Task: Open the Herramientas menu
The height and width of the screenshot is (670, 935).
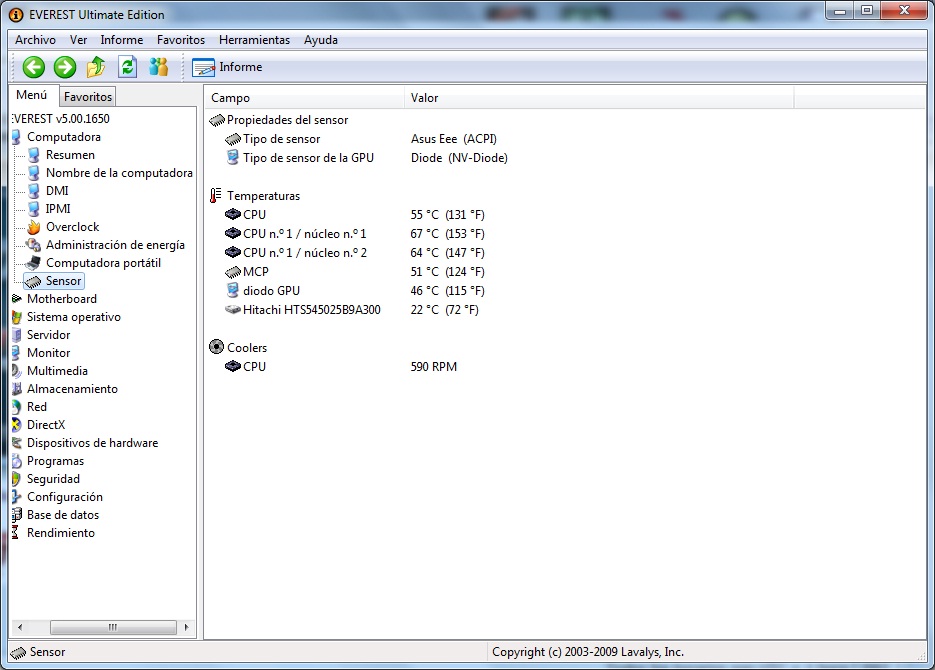Action: tap(254, 40)
